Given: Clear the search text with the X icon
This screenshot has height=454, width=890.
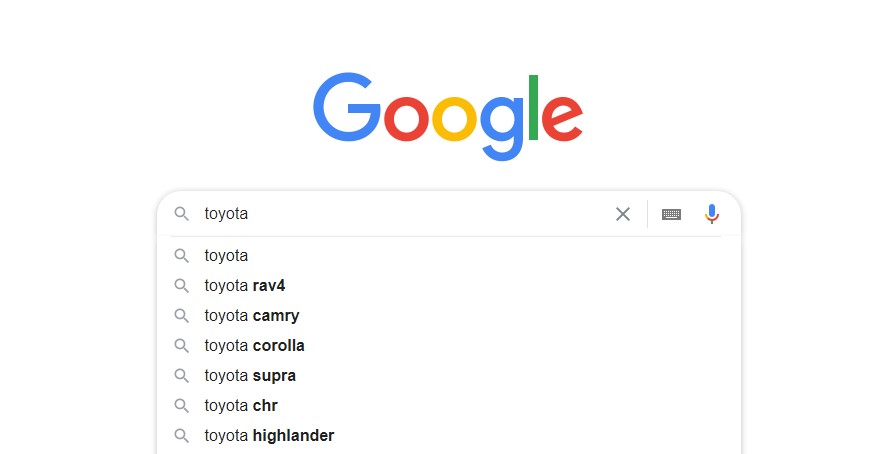Looking at the screenshot, I should tap(623, 214).
